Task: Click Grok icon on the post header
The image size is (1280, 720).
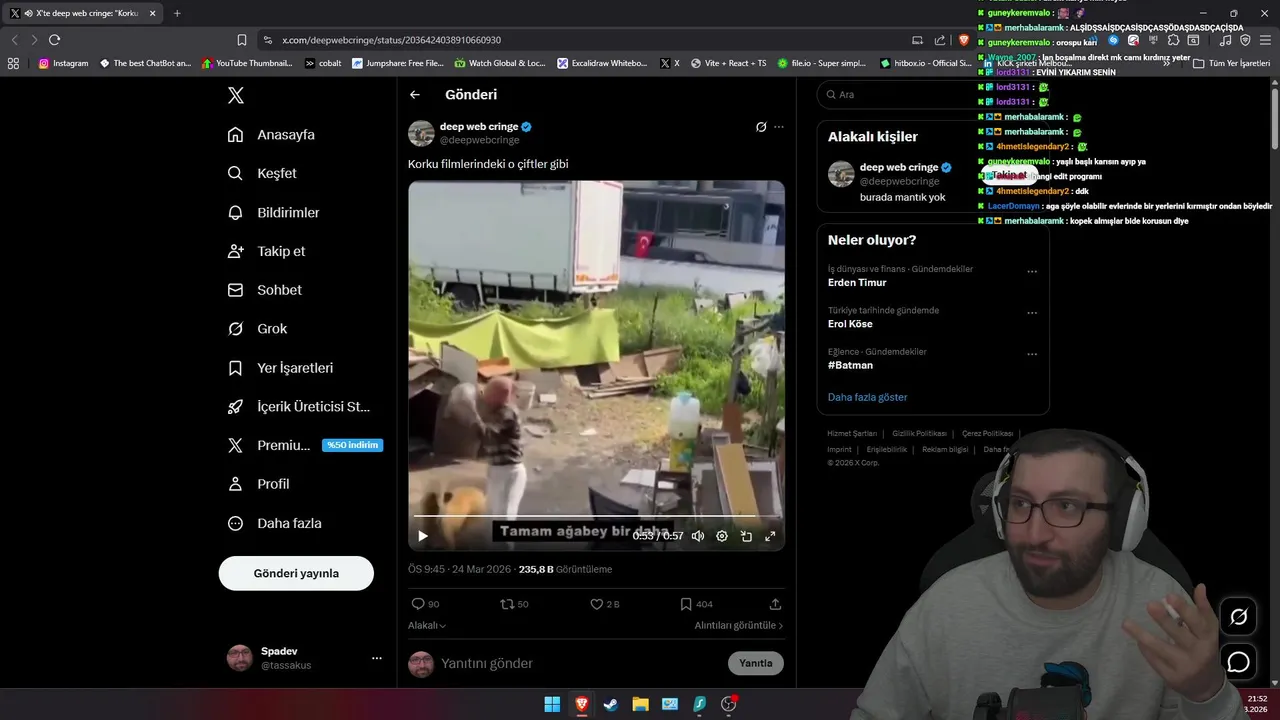Action: 761,127
